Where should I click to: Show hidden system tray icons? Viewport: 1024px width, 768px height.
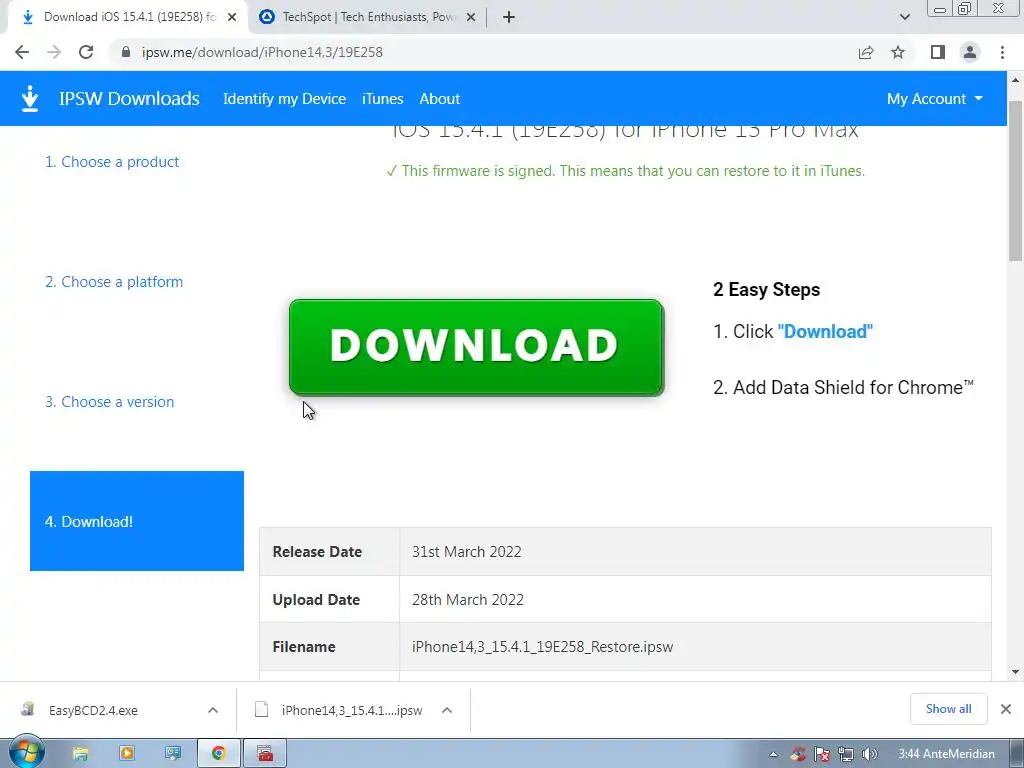pyautogui.click(x=773, y=754)
